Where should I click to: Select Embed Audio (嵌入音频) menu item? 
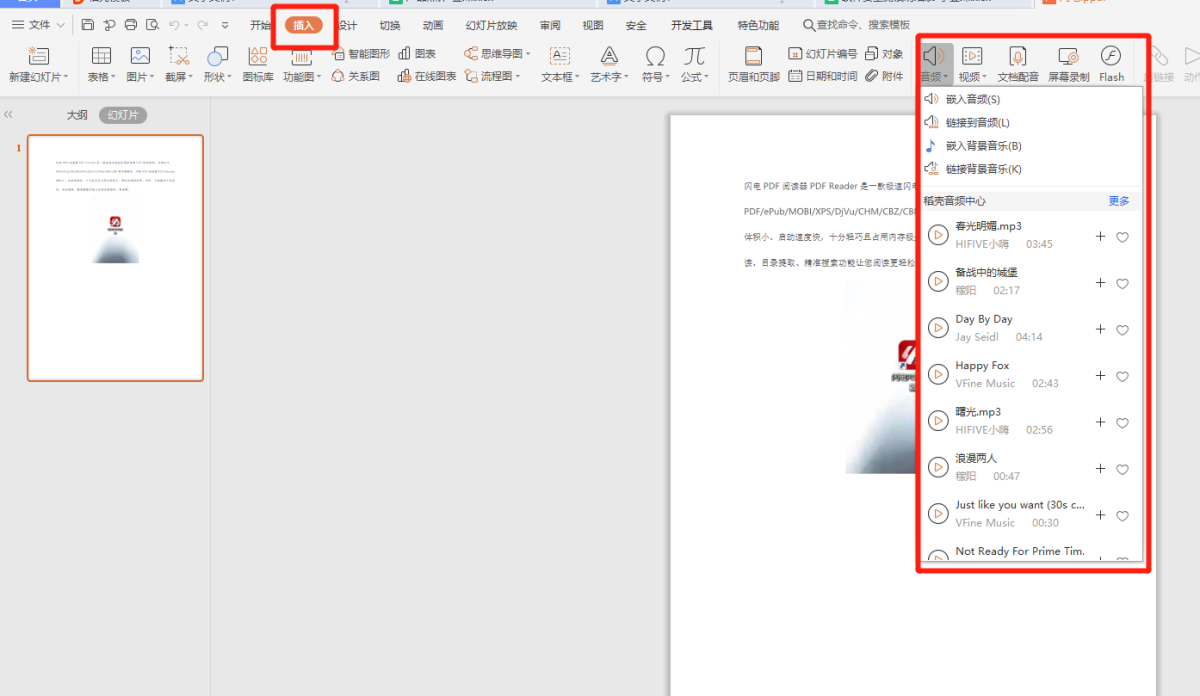pos(972,99)
